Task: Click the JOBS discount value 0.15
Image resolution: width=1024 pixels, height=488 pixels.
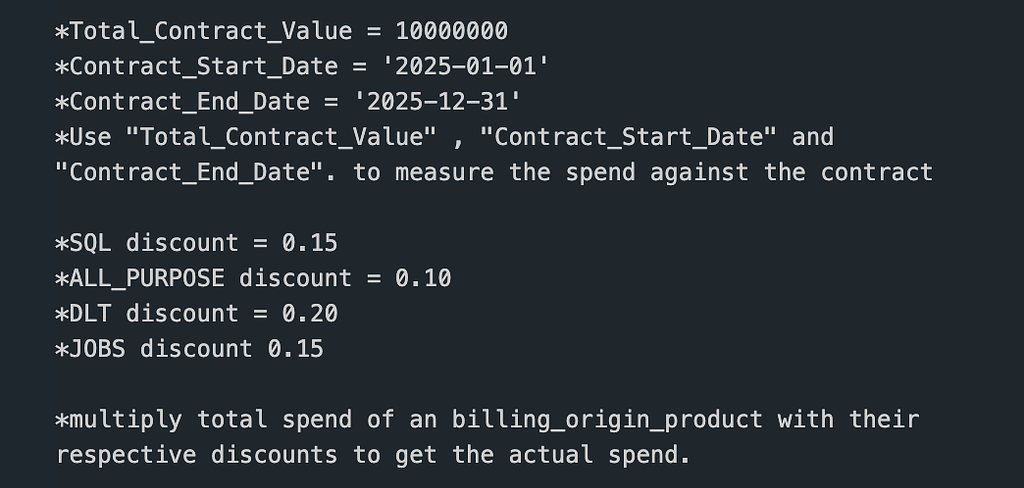Action: point(296,349)
